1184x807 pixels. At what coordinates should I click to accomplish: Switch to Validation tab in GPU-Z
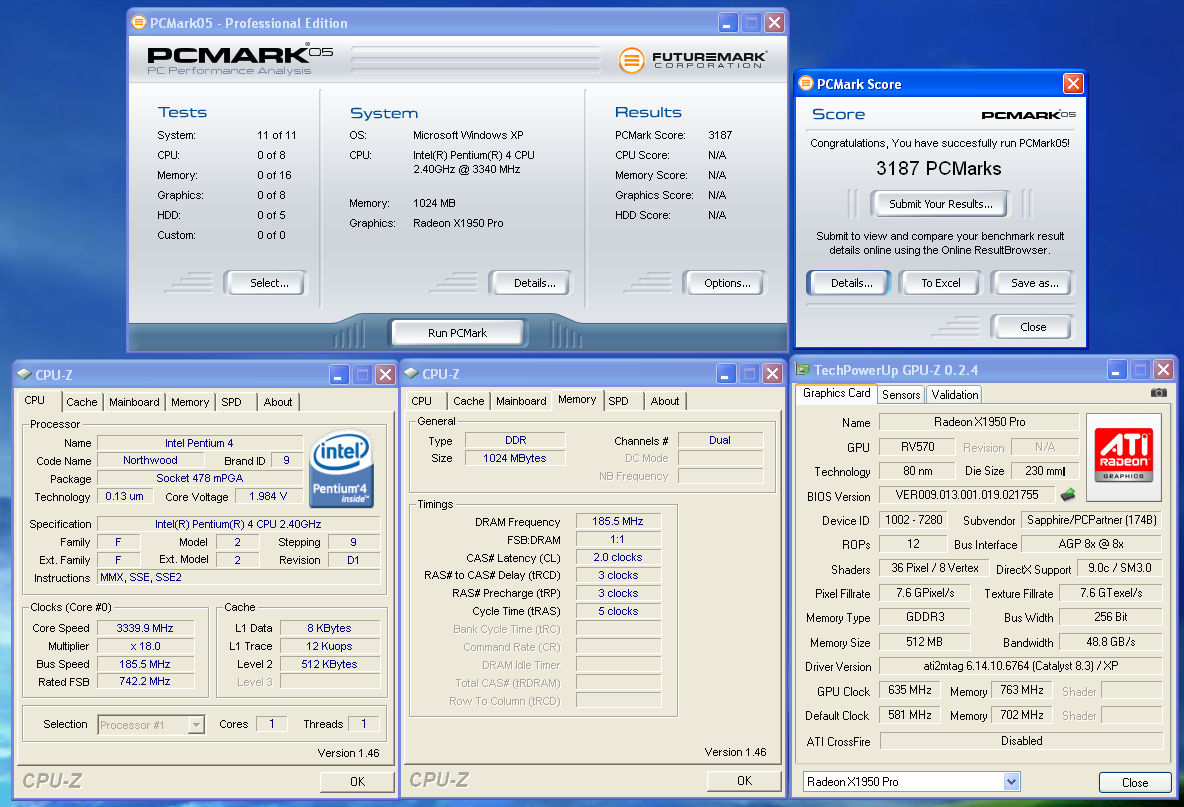(x=954, y=394)
